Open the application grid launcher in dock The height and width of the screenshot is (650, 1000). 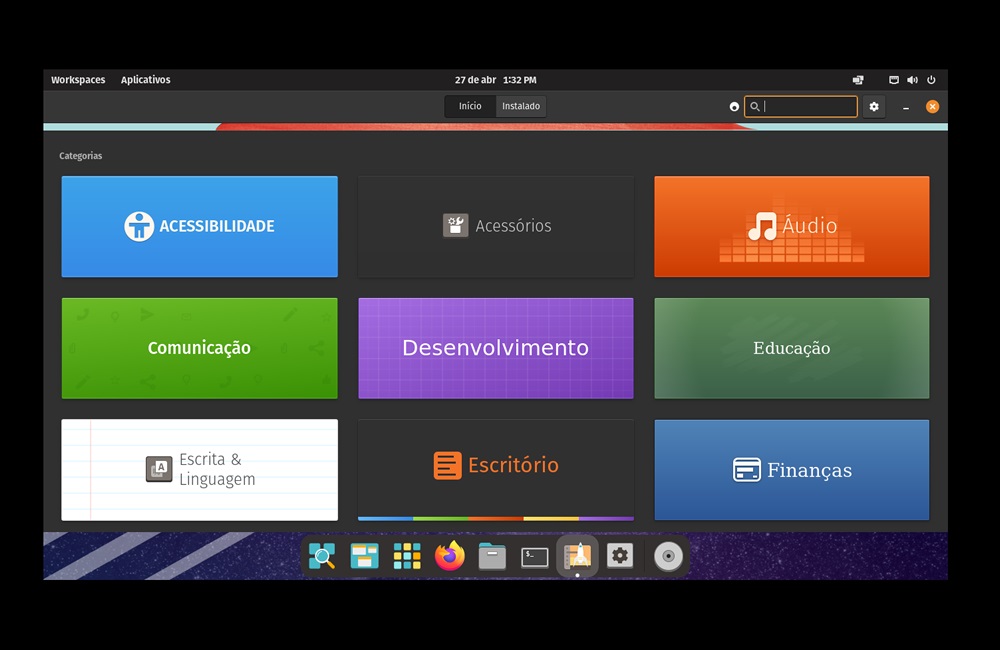[407, 557]
